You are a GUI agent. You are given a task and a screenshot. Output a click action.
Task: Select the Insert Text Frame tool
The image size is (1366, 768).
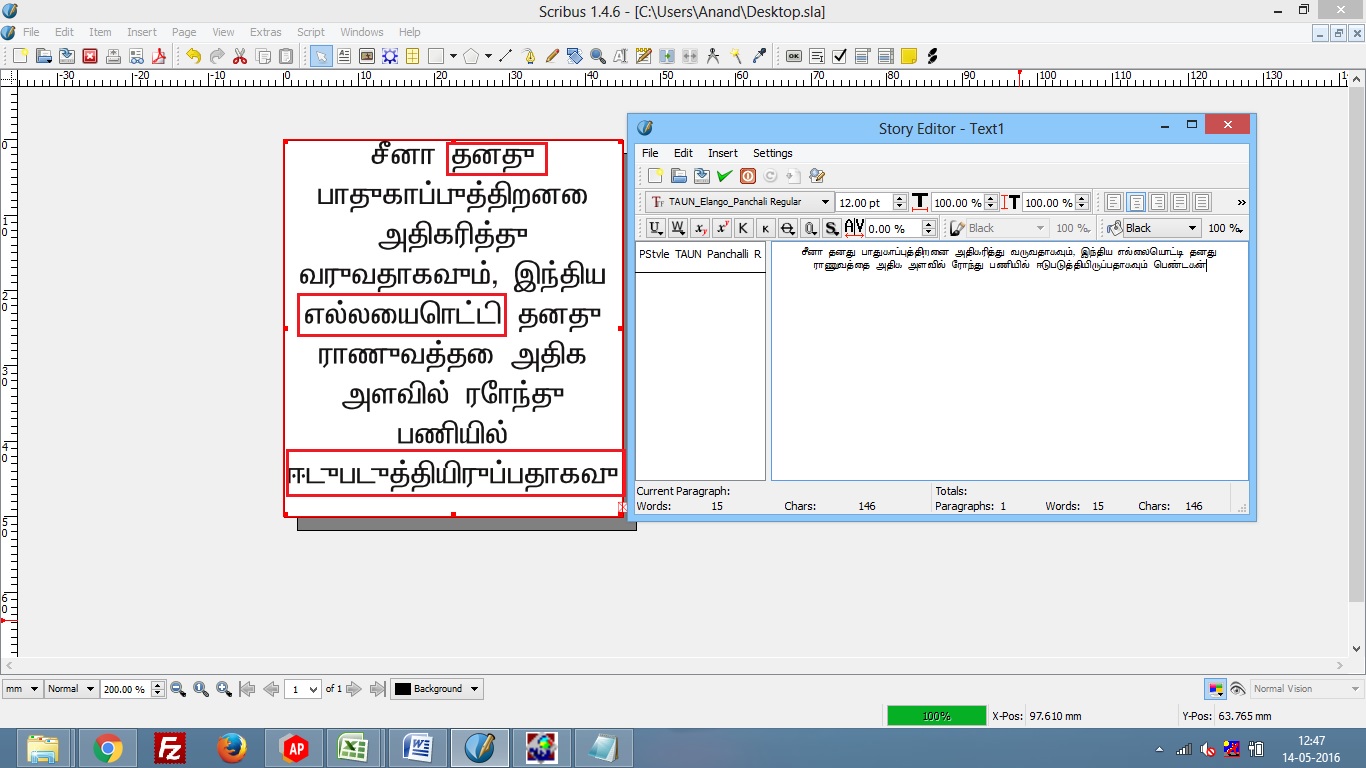(343, 56)
